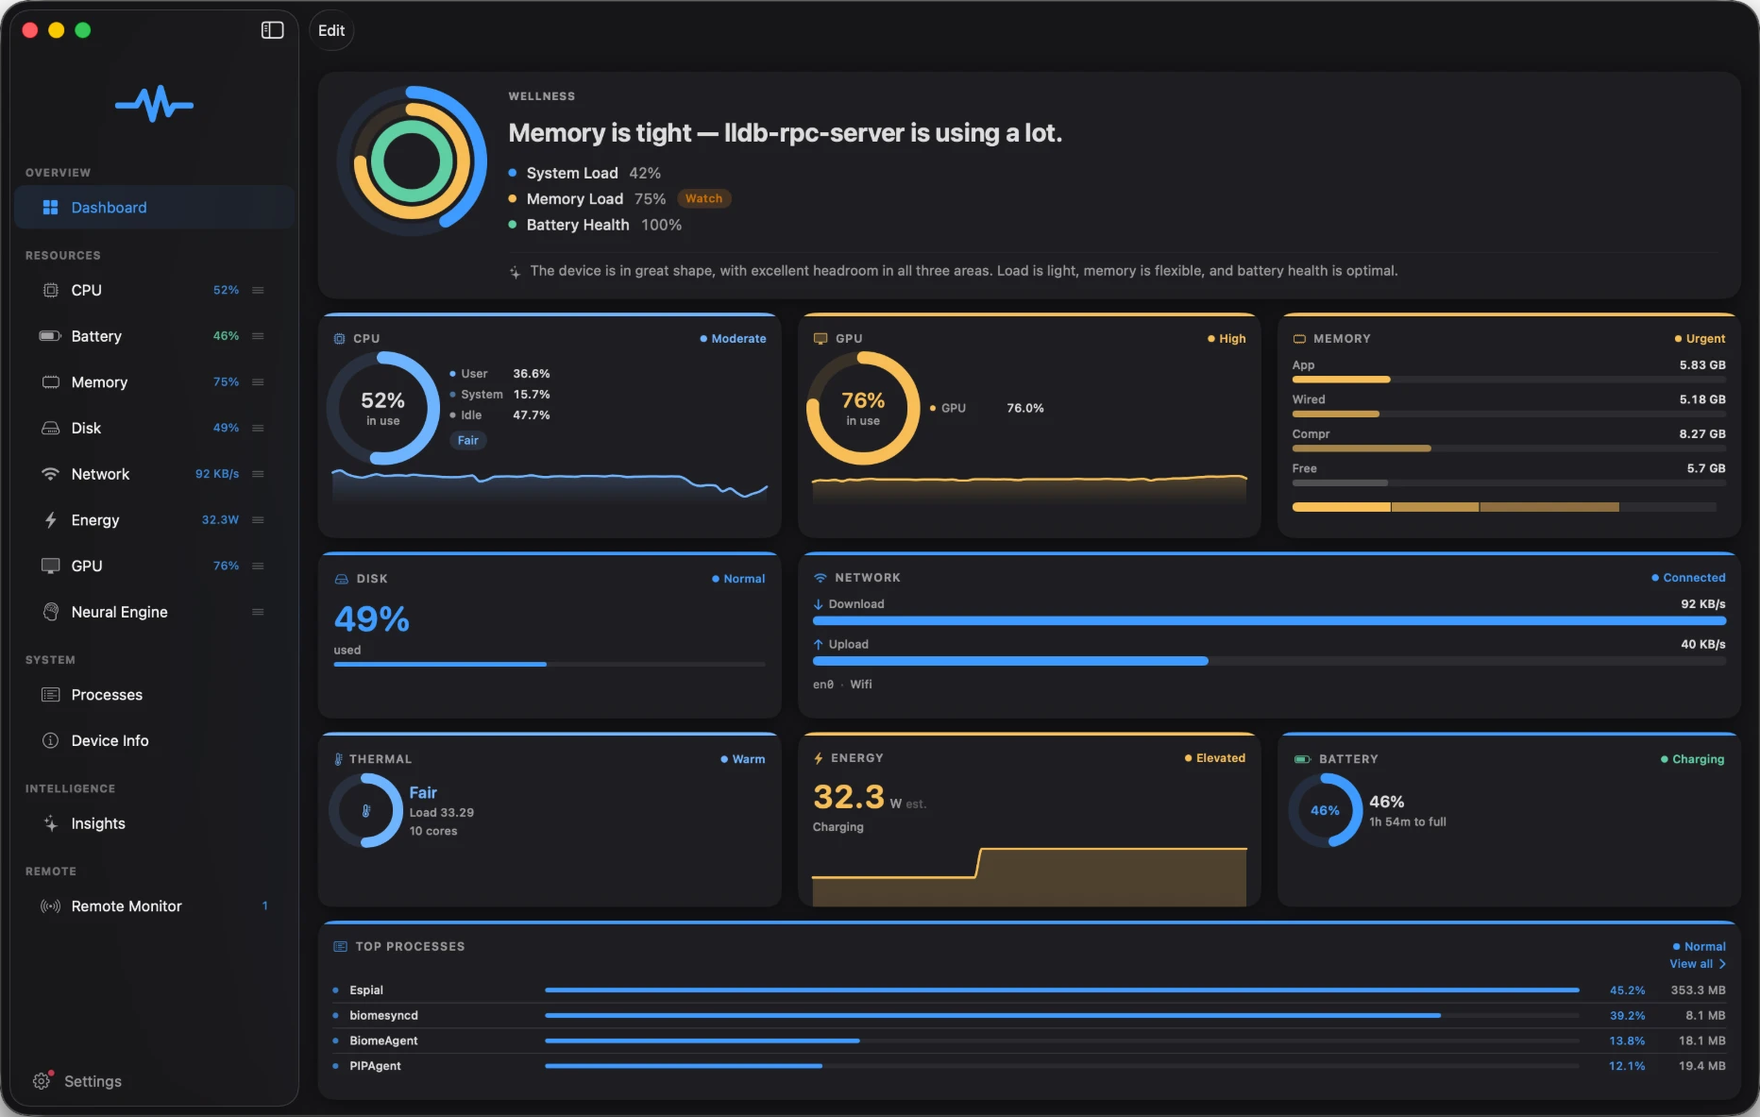Click the app pulse logo in sidebar

point(154,104)
